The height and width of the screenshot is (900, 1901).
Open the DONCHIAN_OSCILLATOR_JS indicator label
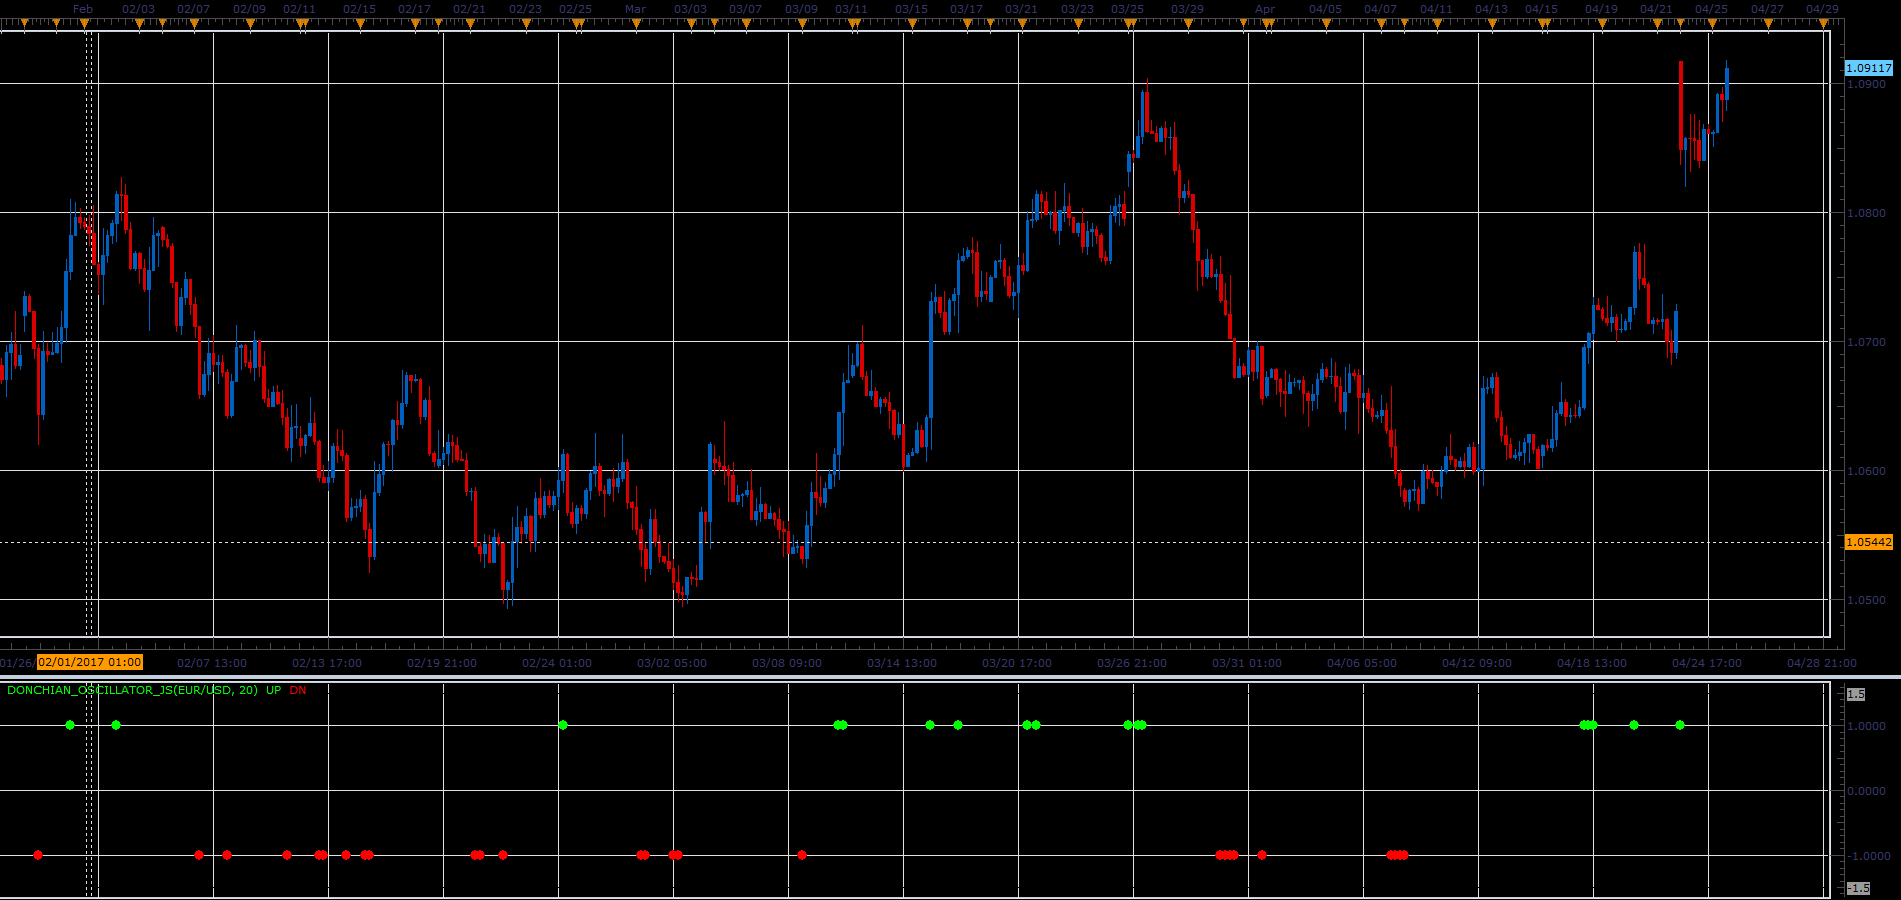[x=132, y=690]
